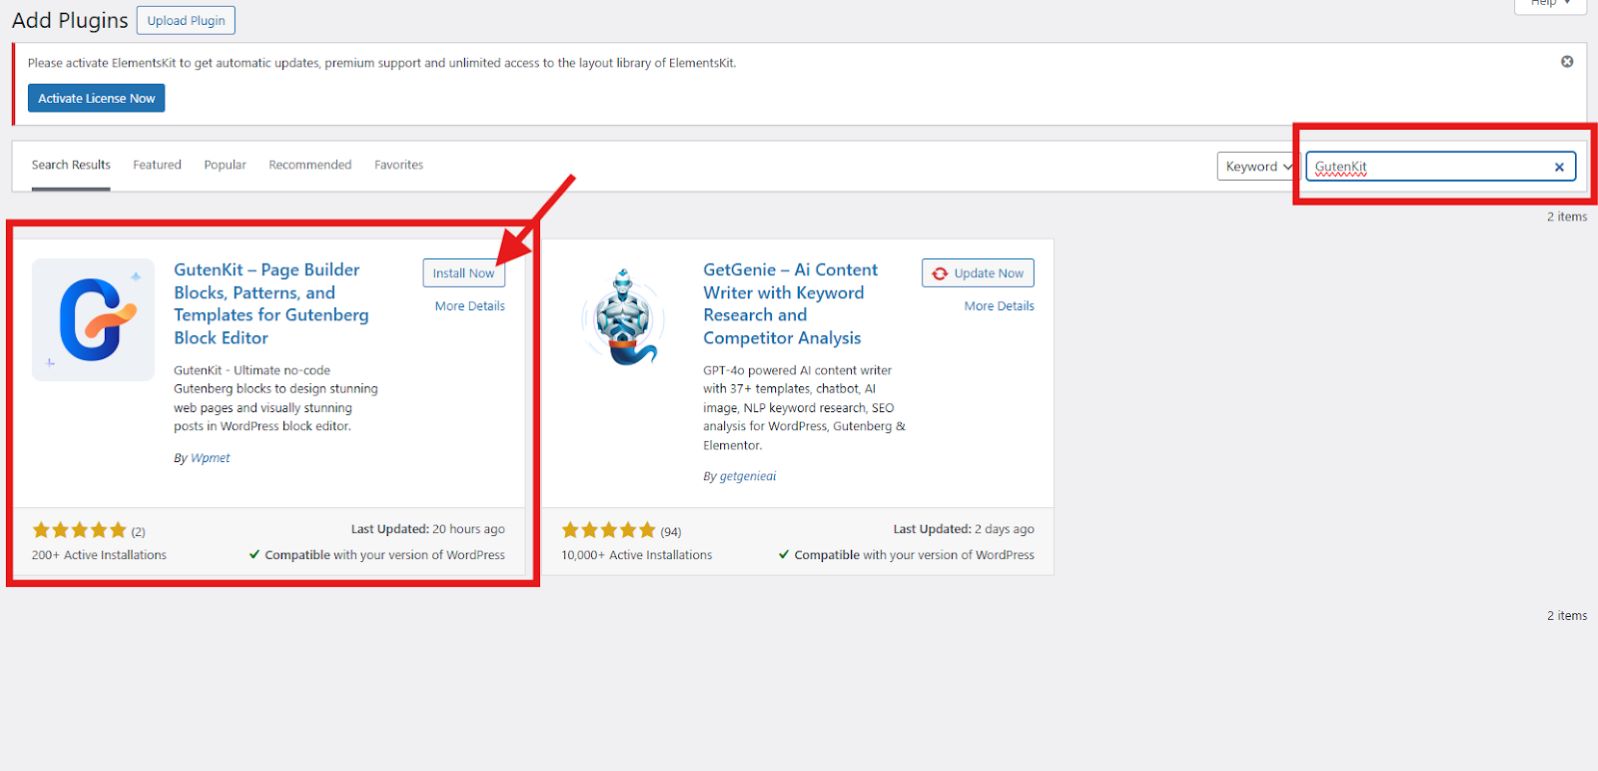1598x771 pixels.
Task: Click the GutenKit five-star rating
Action: 79,530
